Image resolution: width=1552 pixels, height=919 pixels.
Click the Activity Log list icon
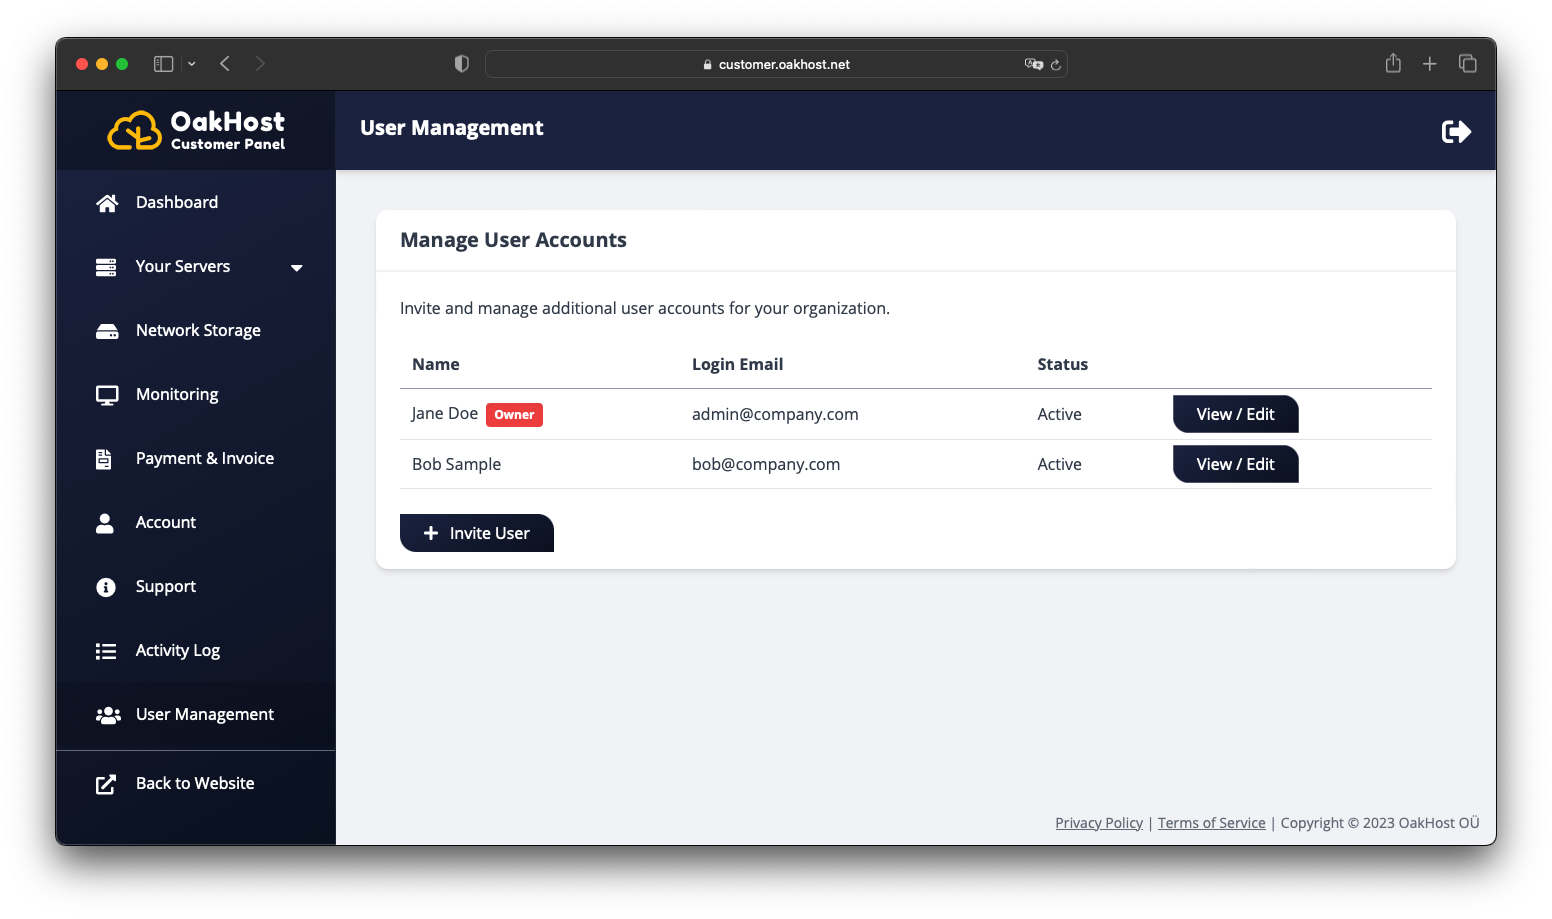[x=106, y=650]
